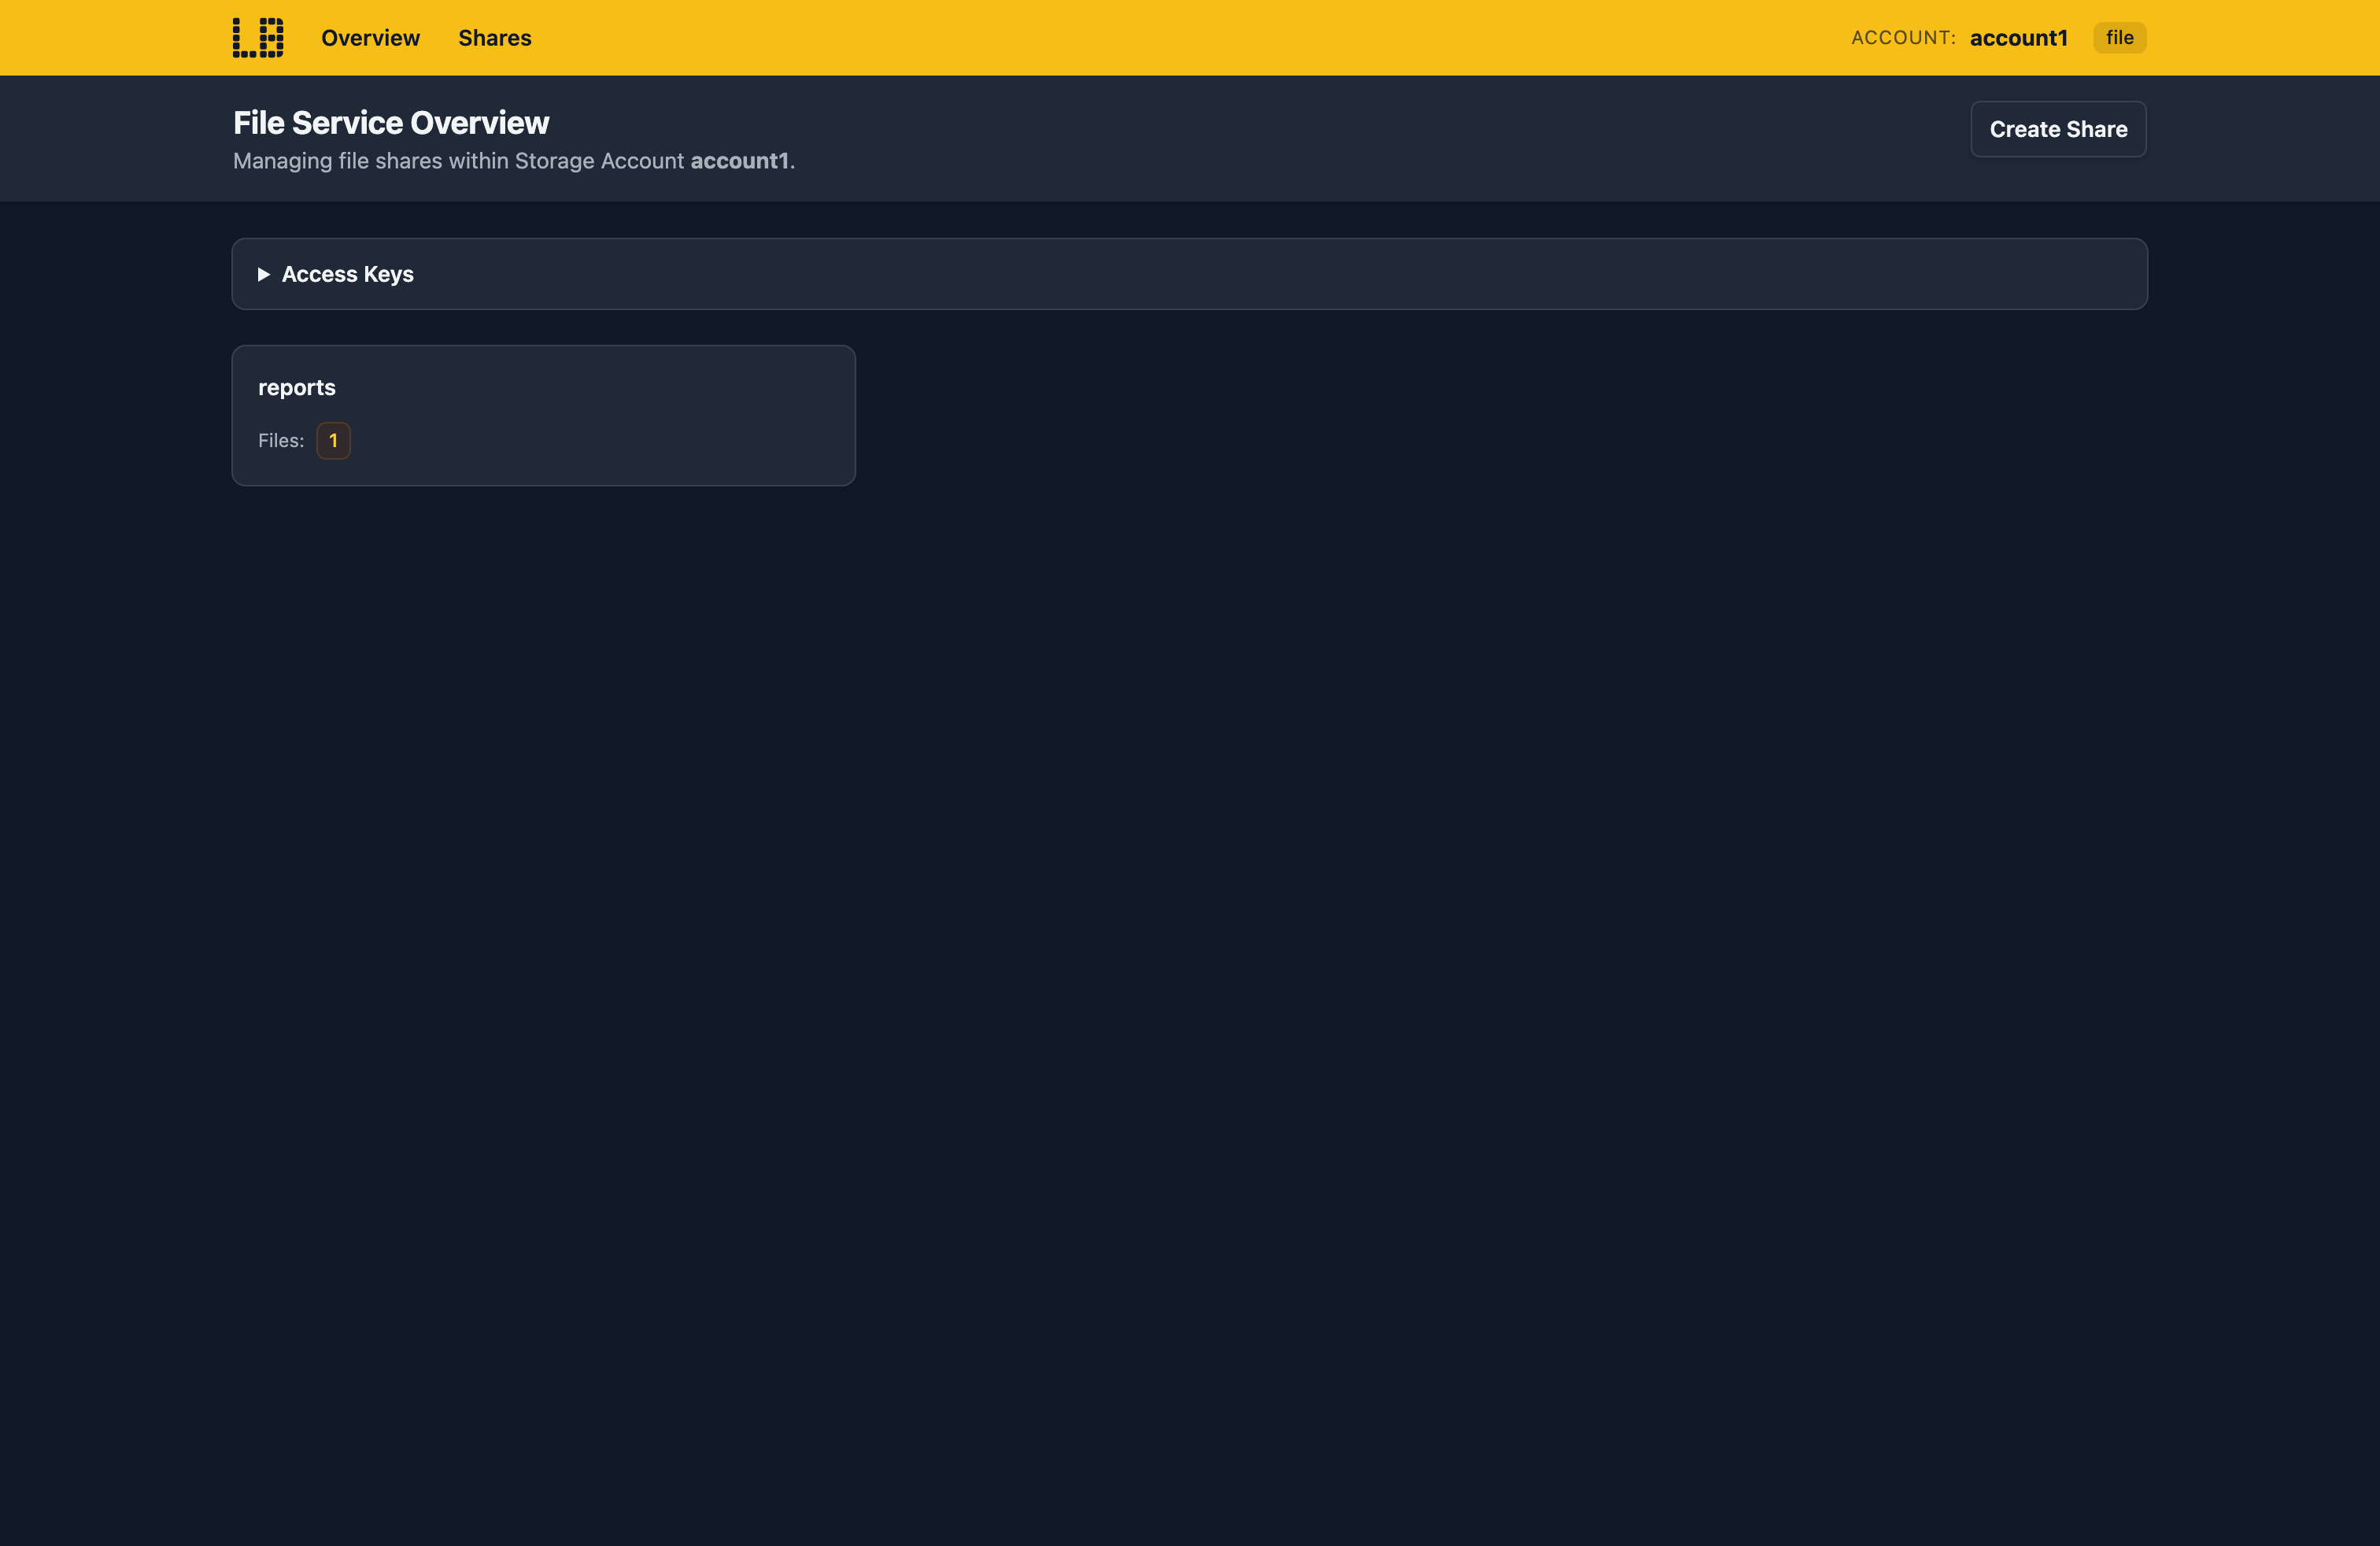The image size is (2380, 1546).
Task: Click the bold account1 in the subtitle
Action: coord(739,161)
